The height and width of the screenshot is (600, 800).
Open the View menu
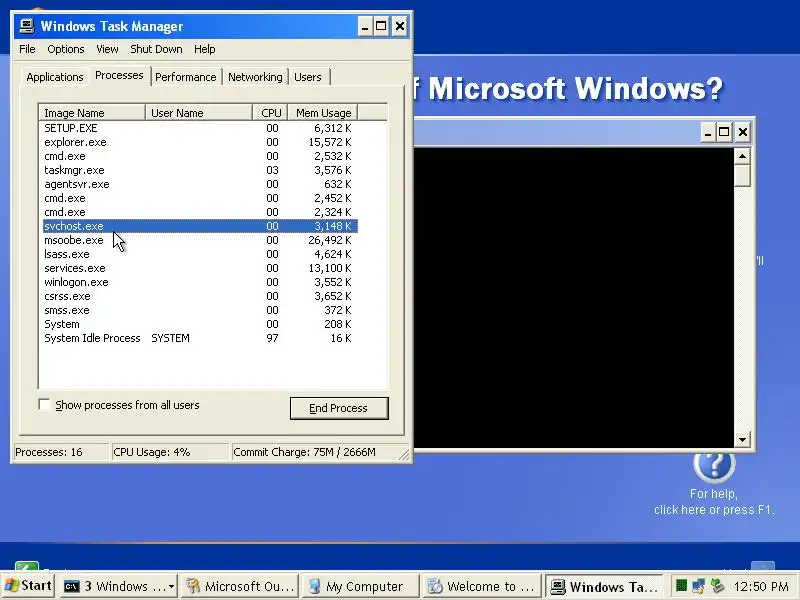107,49
